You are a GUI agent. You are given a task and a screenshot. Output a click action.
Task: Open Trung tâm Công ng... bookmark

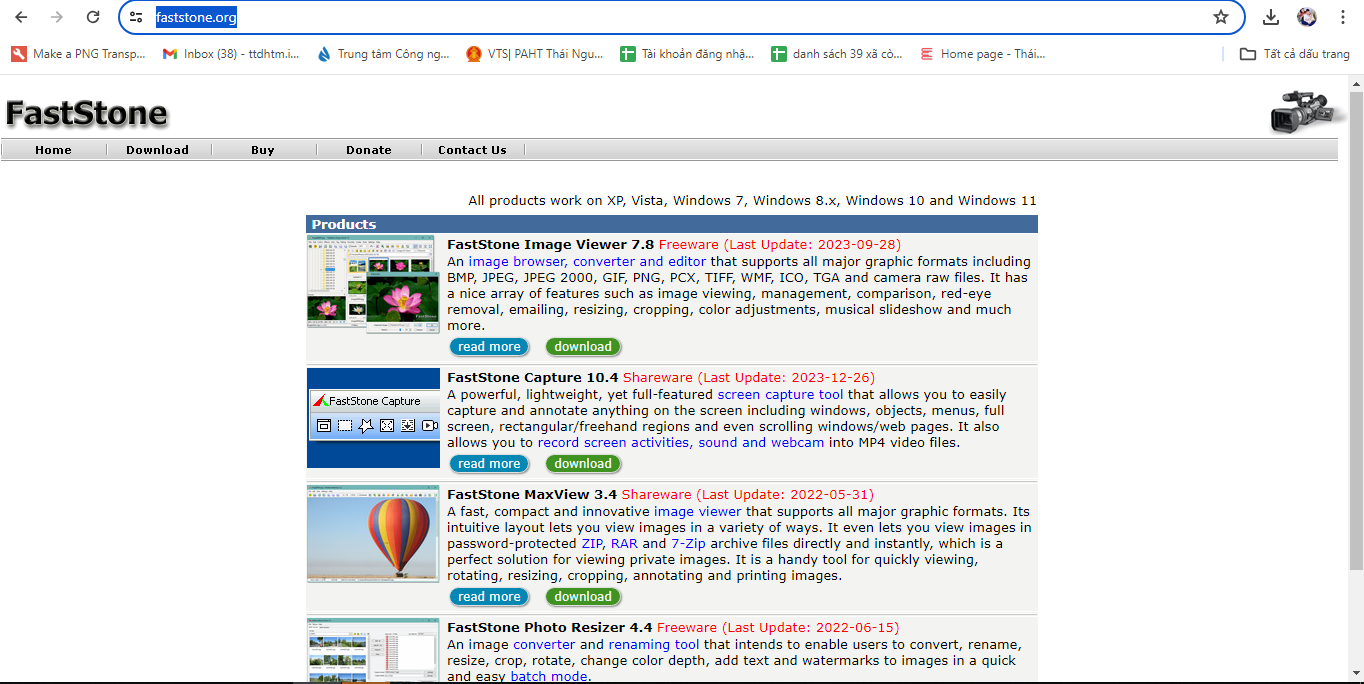(x=383, y=54)
